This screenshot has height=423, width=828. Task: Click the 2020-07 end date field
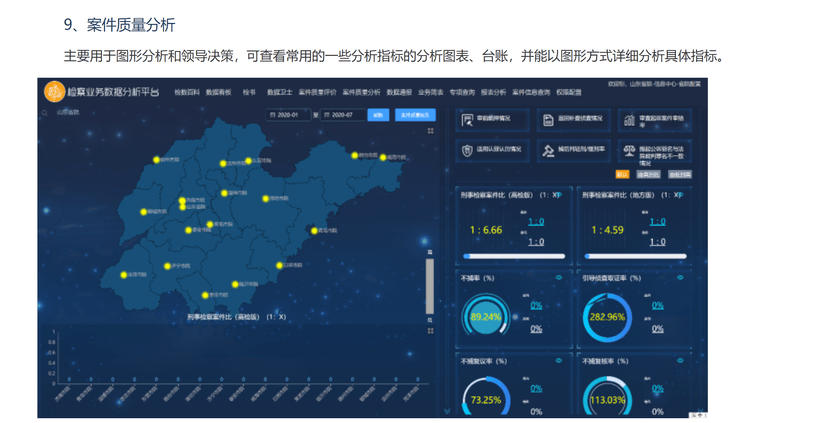pyautogui.click(x=343, y=115)
